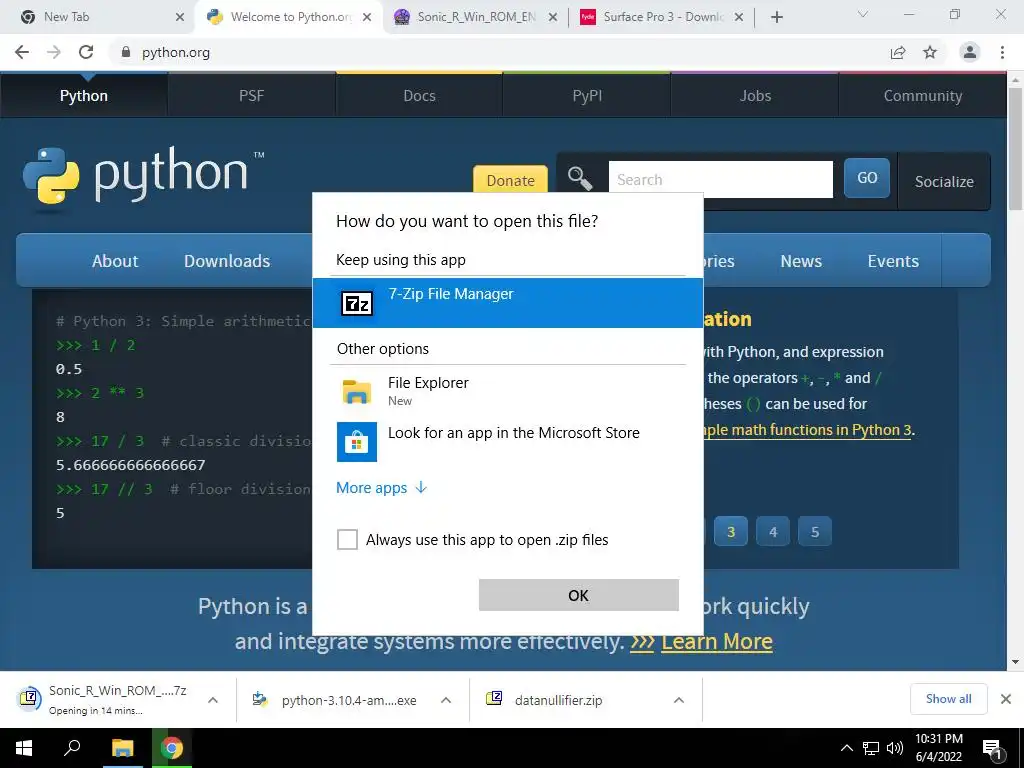The image size is (1024, 768).
Task: Click the magnifier search icon on python.org
Action: coord(579,178)
